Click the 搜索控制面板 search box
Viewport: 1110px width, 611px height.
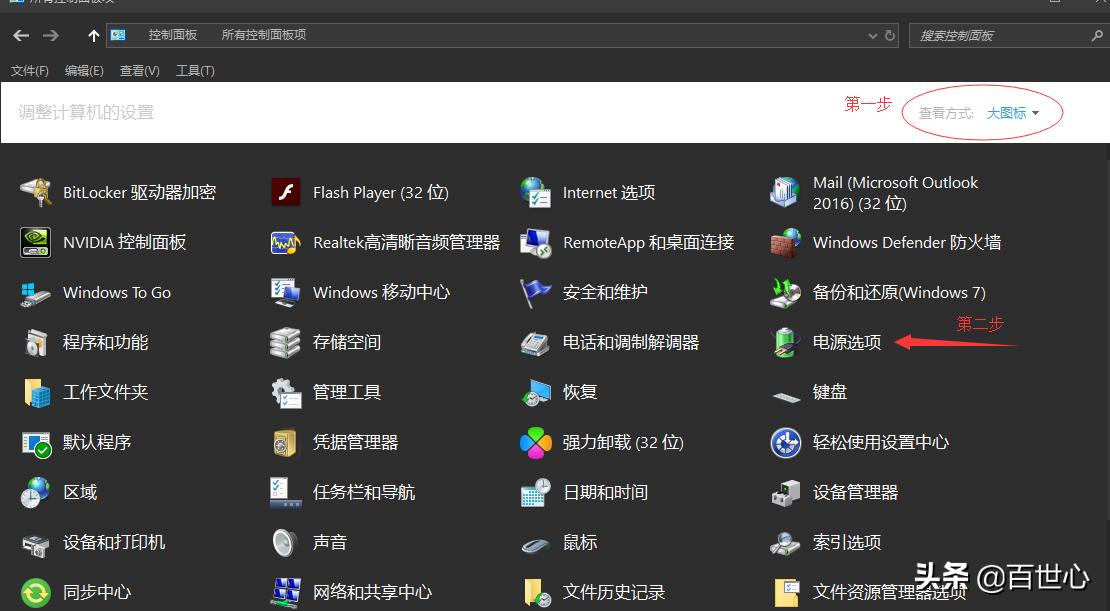click(1000, 35)
